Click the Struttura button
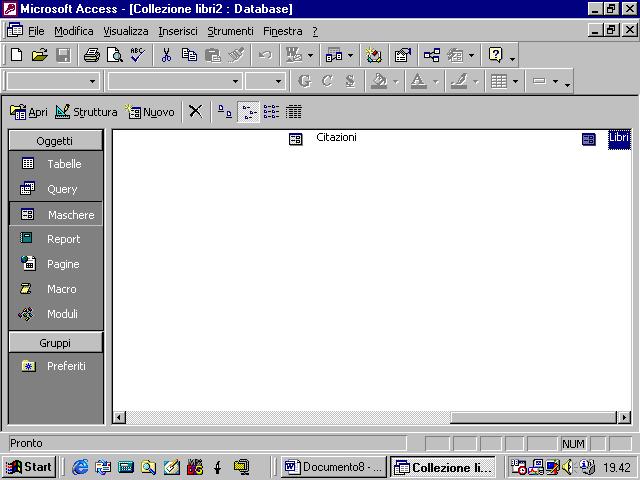The width and height of the screenshot is (640, 480). pos(86,111)
